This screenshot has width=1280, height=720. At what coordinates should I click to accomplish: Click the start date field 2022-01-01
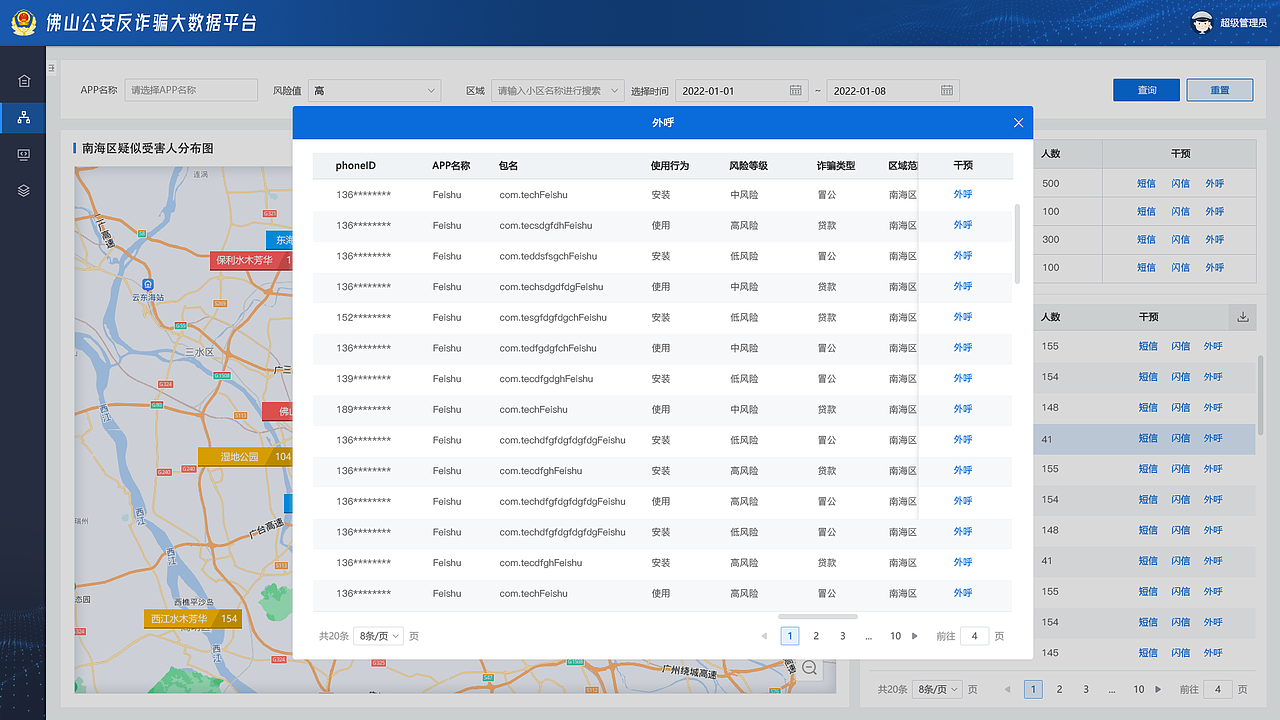tap(742, 90)
